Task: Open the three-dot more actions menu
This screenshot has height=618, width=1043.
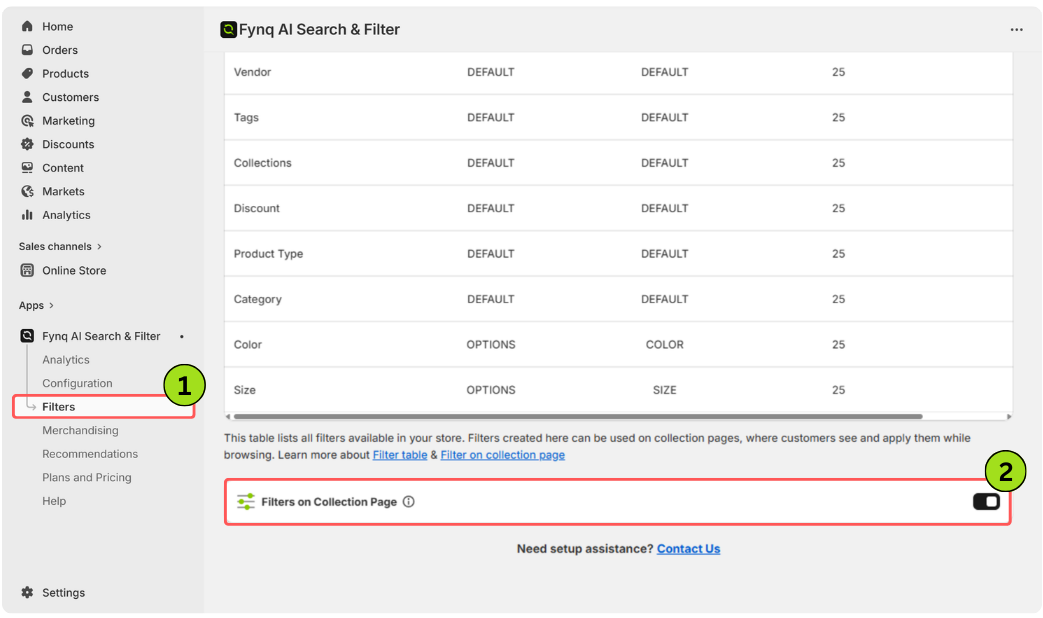Action: (x=1016, y=30)
